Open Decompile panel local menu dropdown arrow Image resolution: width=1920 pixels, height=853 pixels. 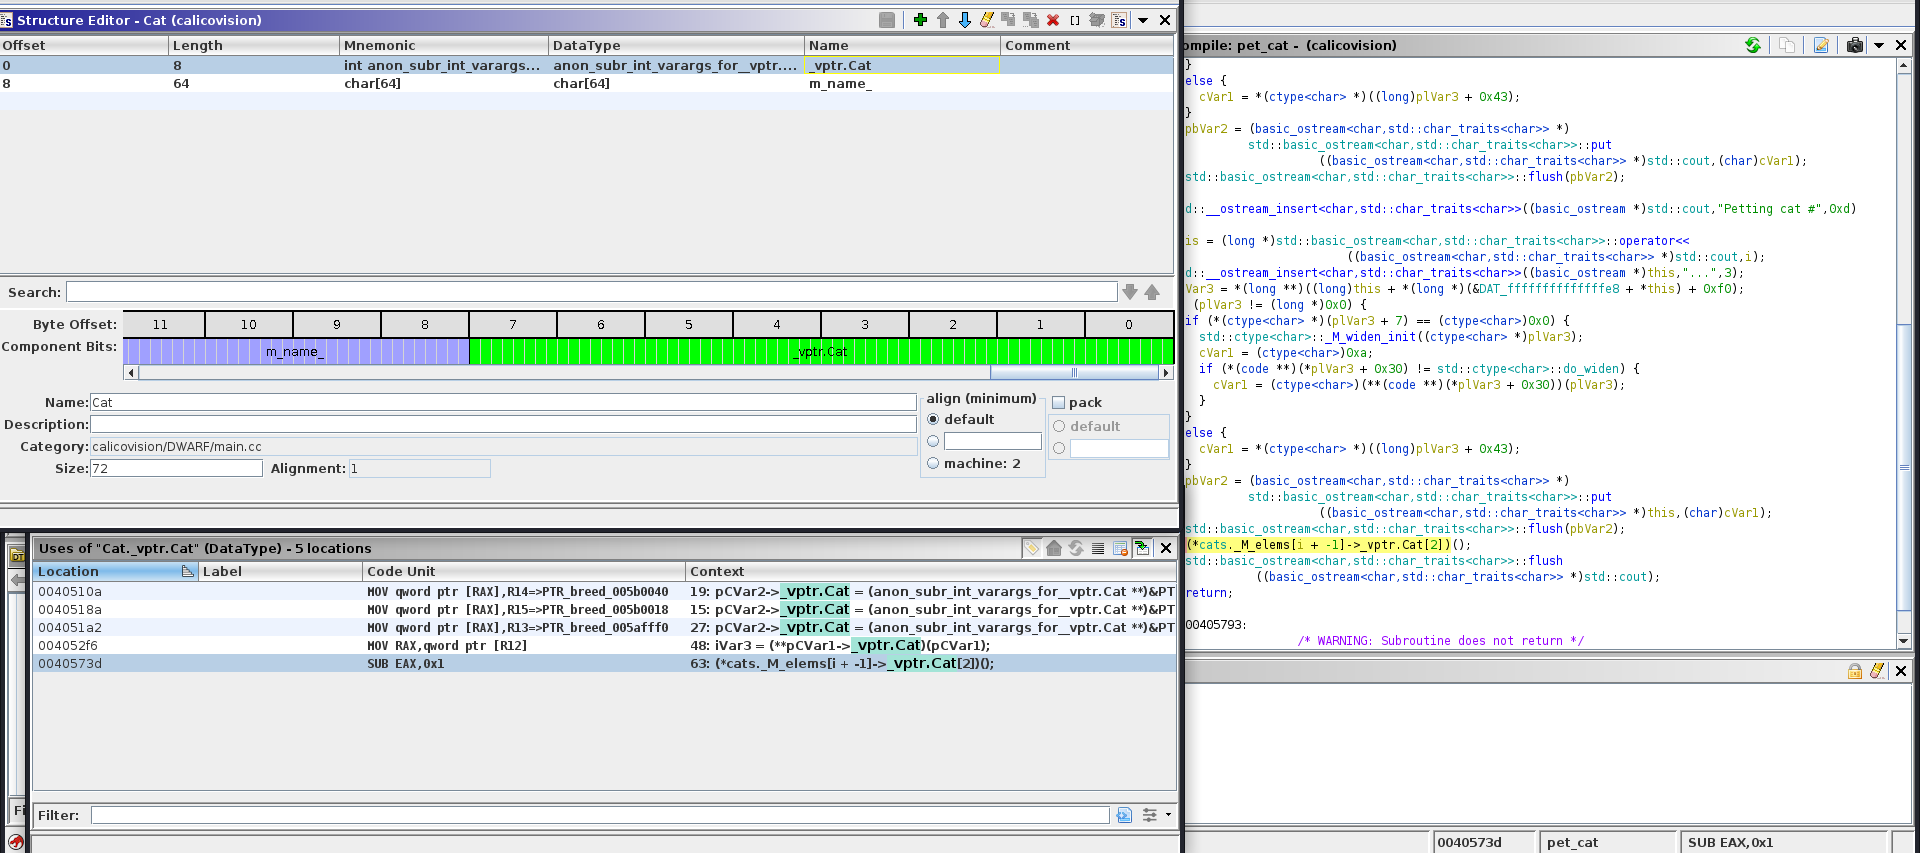point(1879,45)
